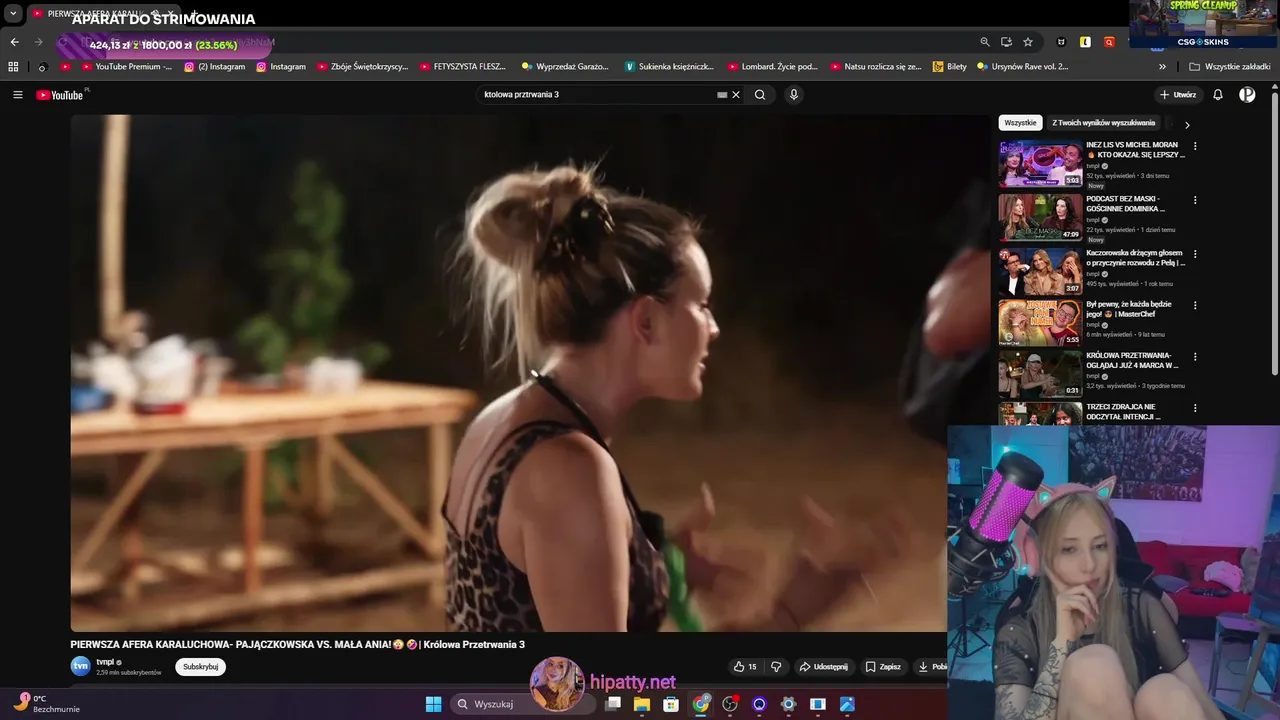The height and width of the screenshot is (720, 1280).
Task: Open options menu for Był pewny MasterChef video
Action: coord(1195,305)
